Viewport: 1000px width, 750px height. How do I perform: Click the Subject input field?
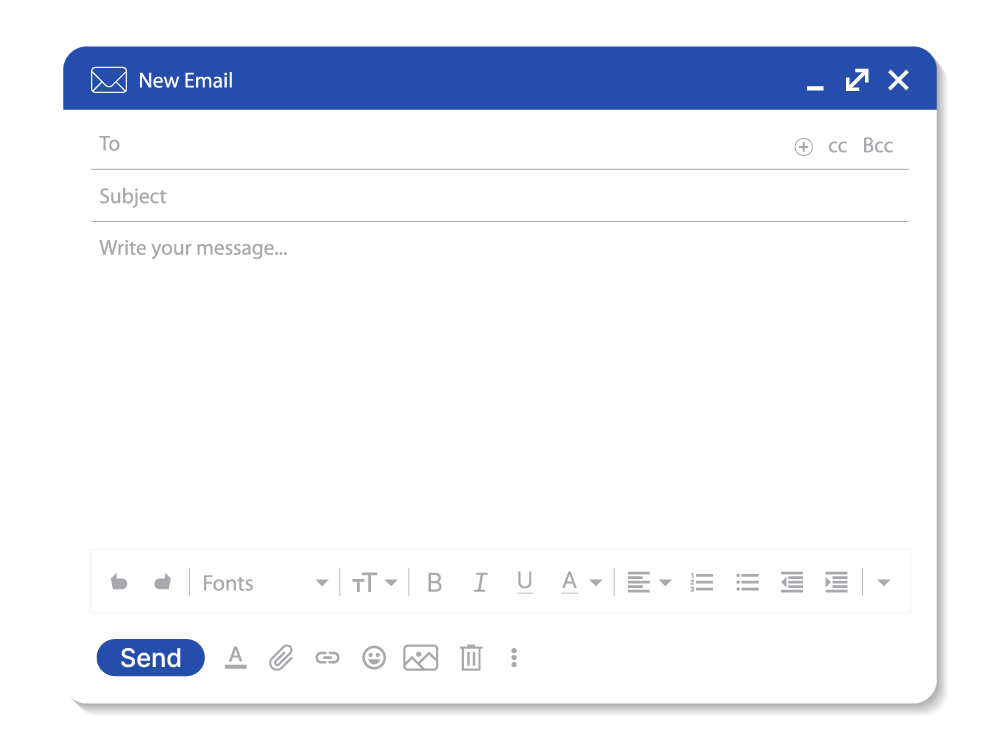400,196
